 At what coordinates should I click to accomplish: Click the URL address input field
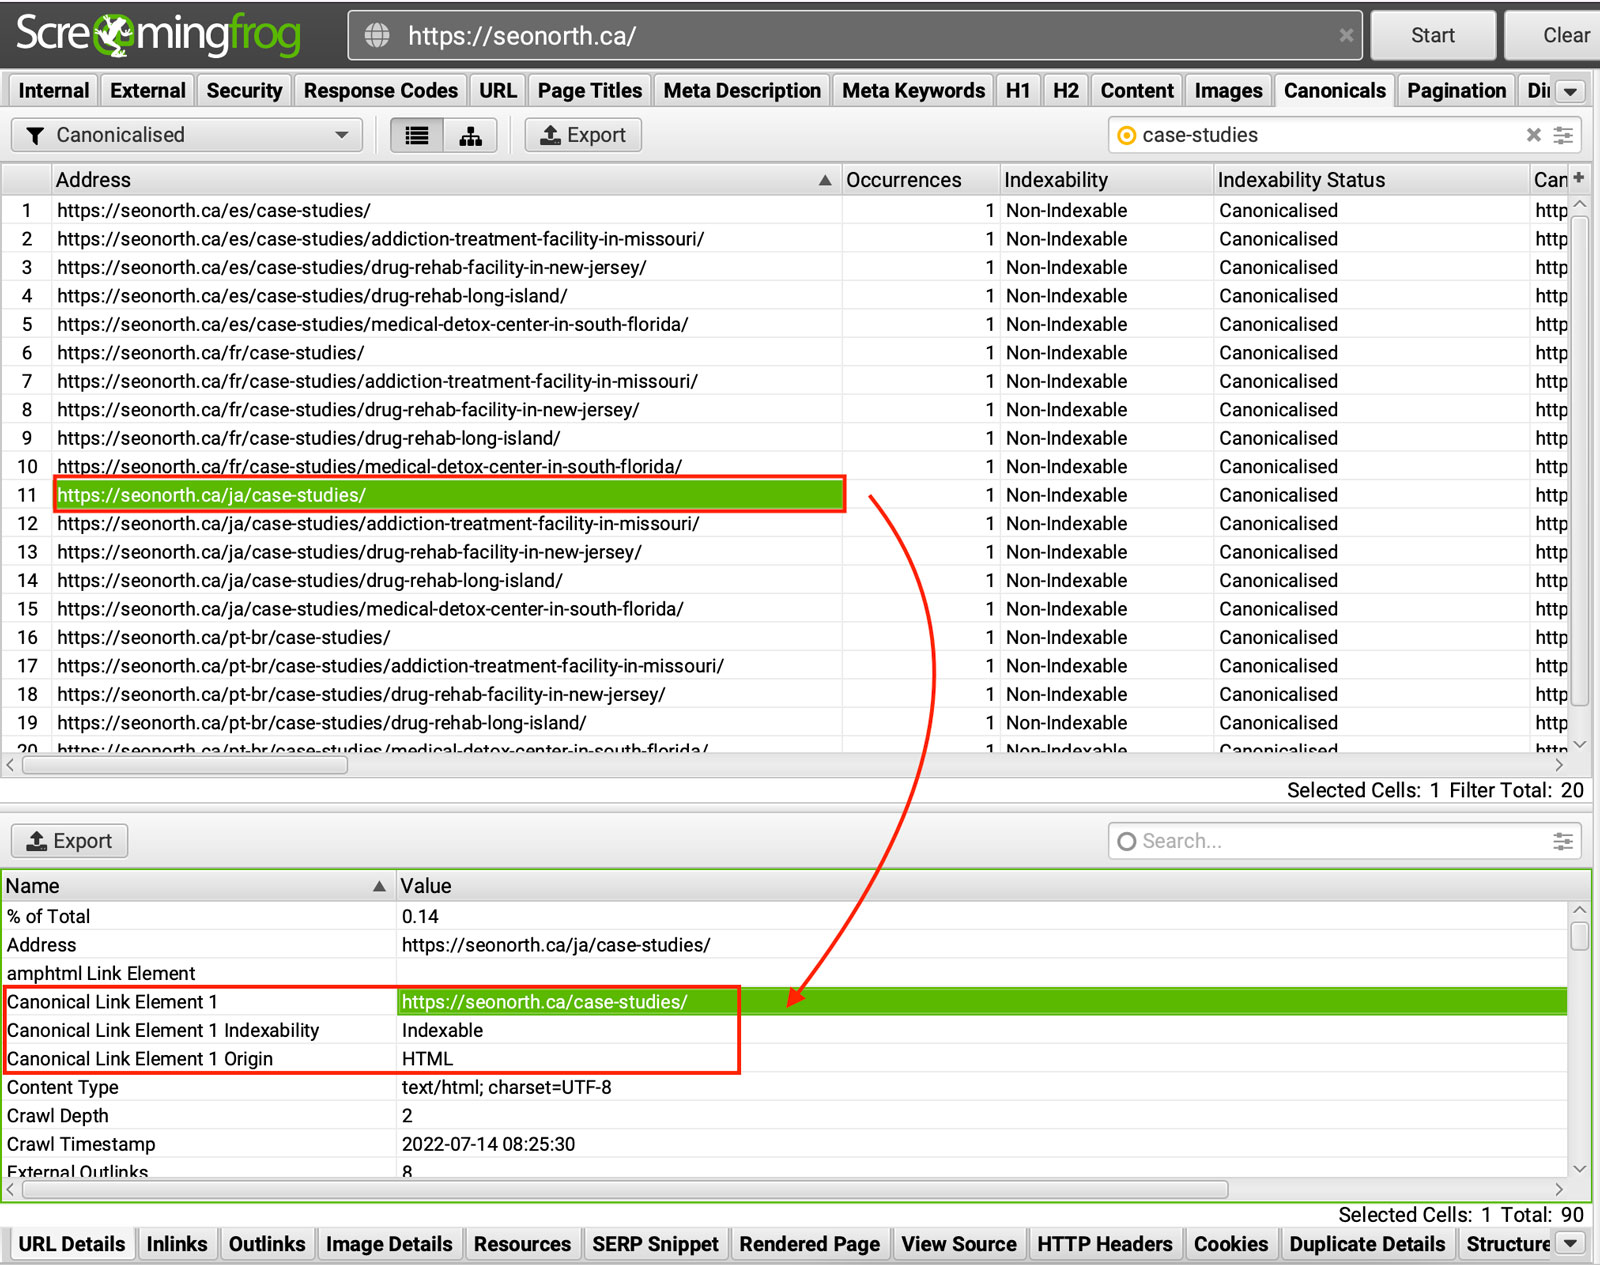click(x=855, y=36)
